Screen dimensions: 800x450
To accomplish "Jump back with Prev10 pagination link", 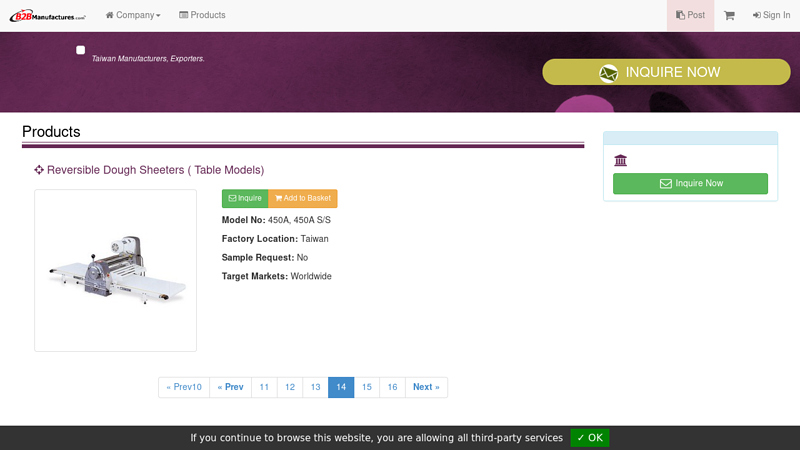I will point(184,387).
